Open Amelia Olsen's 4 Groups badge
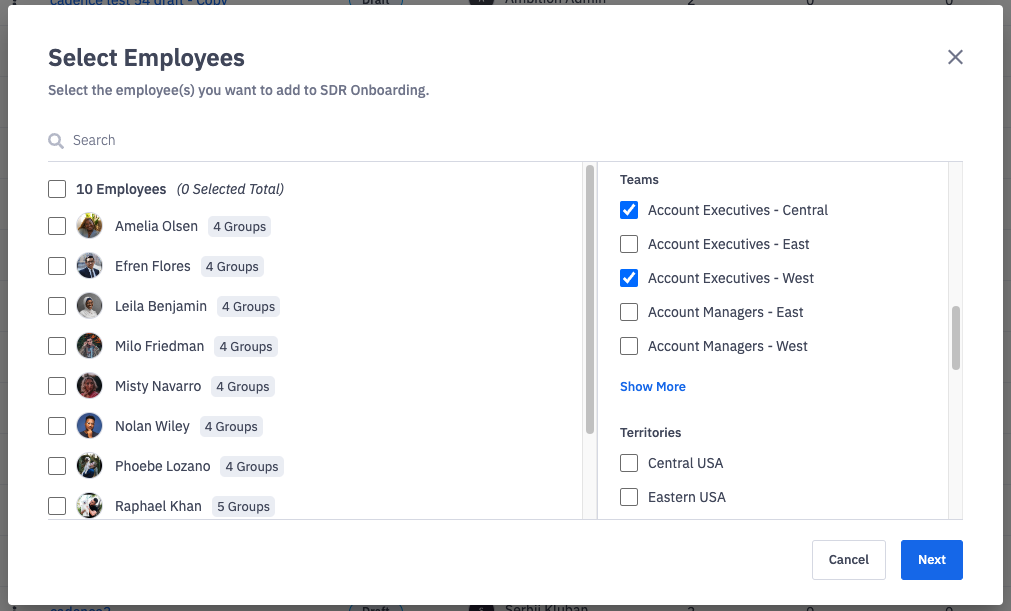The height and width of the screenshot is (611, 1011). click(x=239, y=226)
